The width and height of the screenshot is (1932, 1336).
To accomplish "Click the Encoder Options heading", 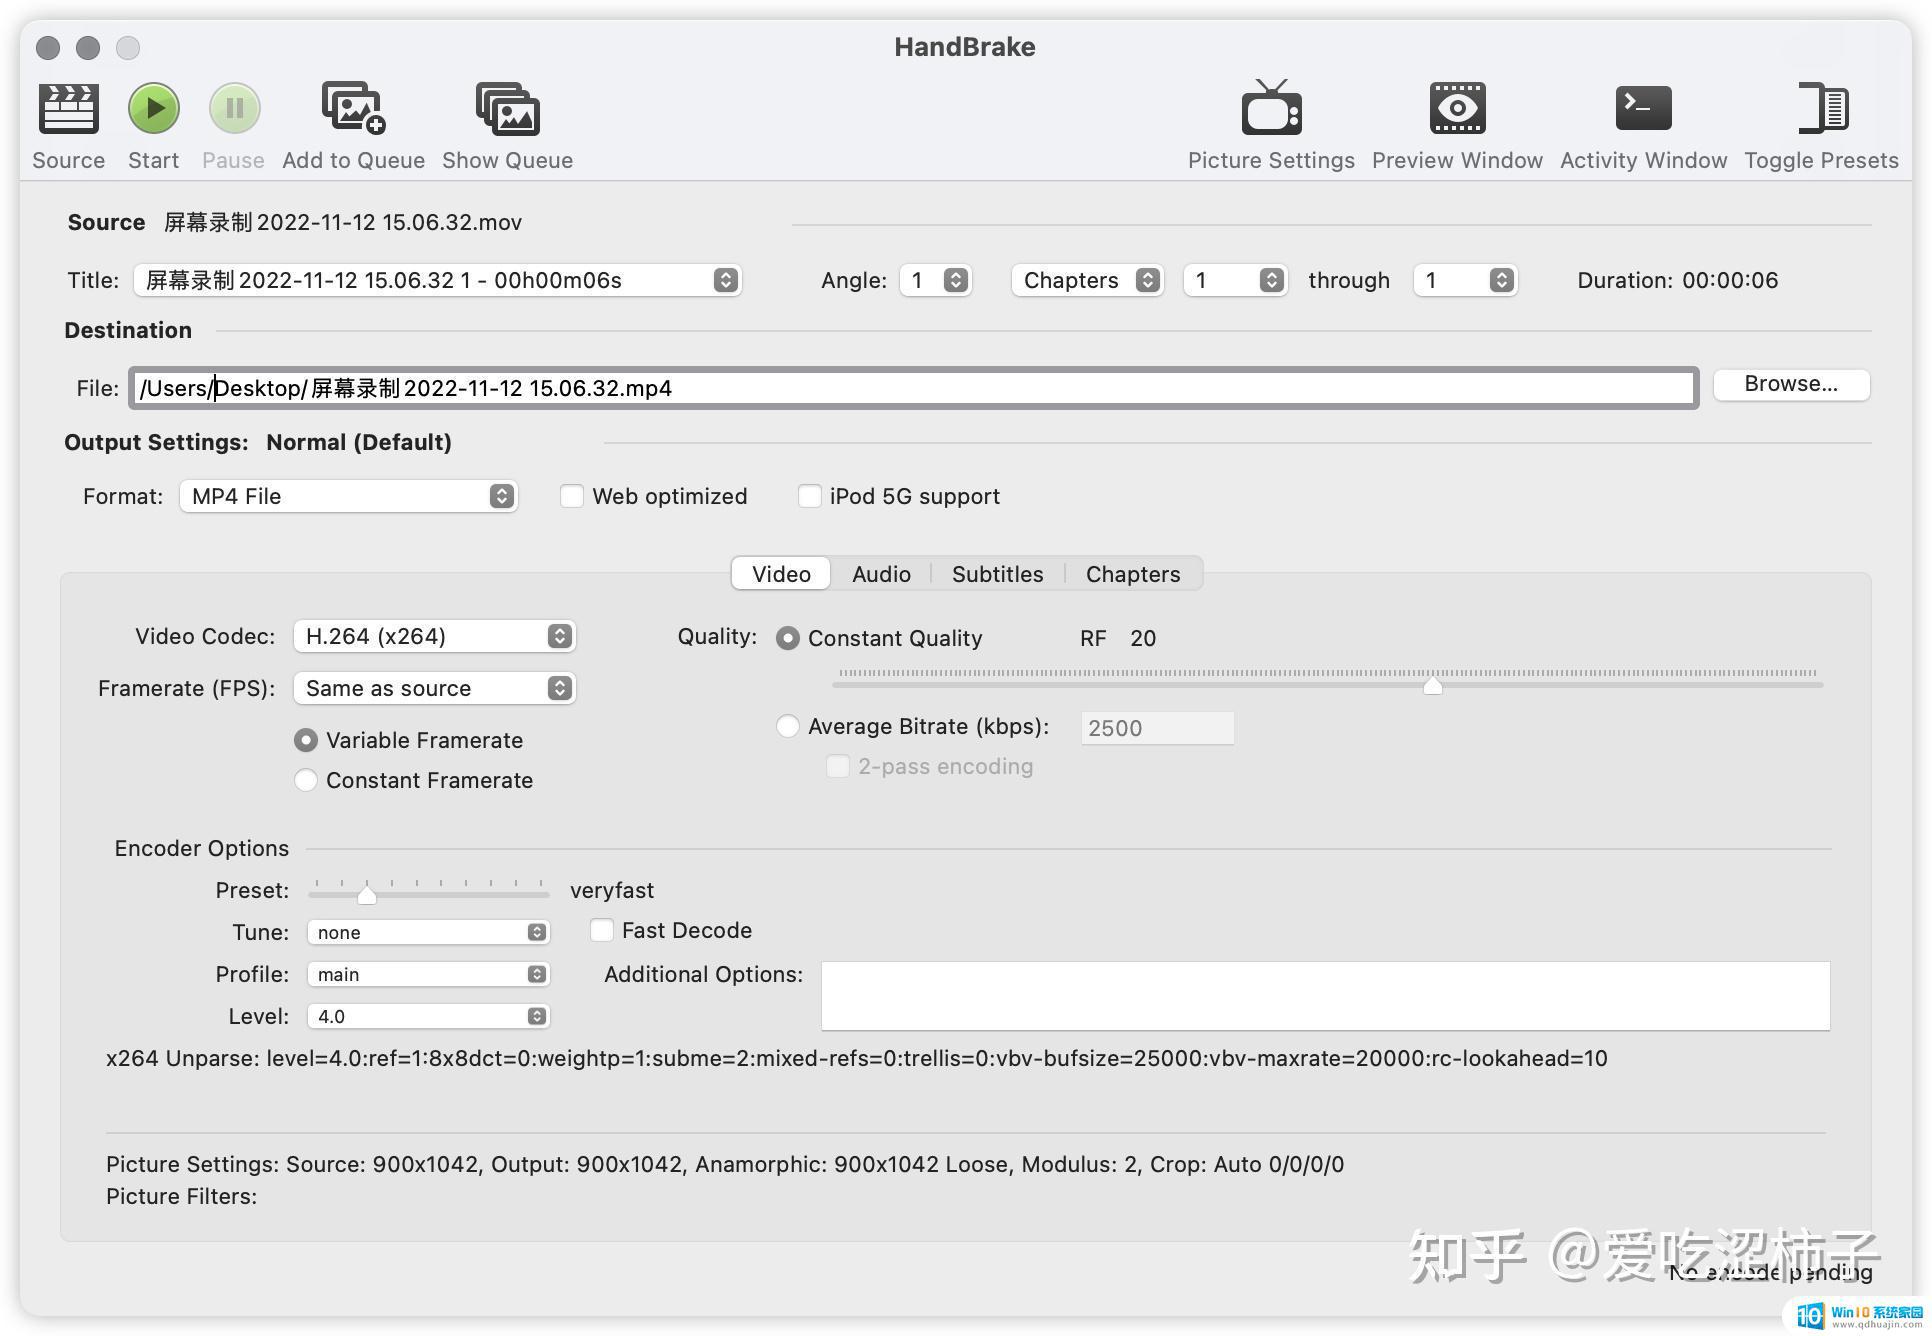I will point(202,848).
